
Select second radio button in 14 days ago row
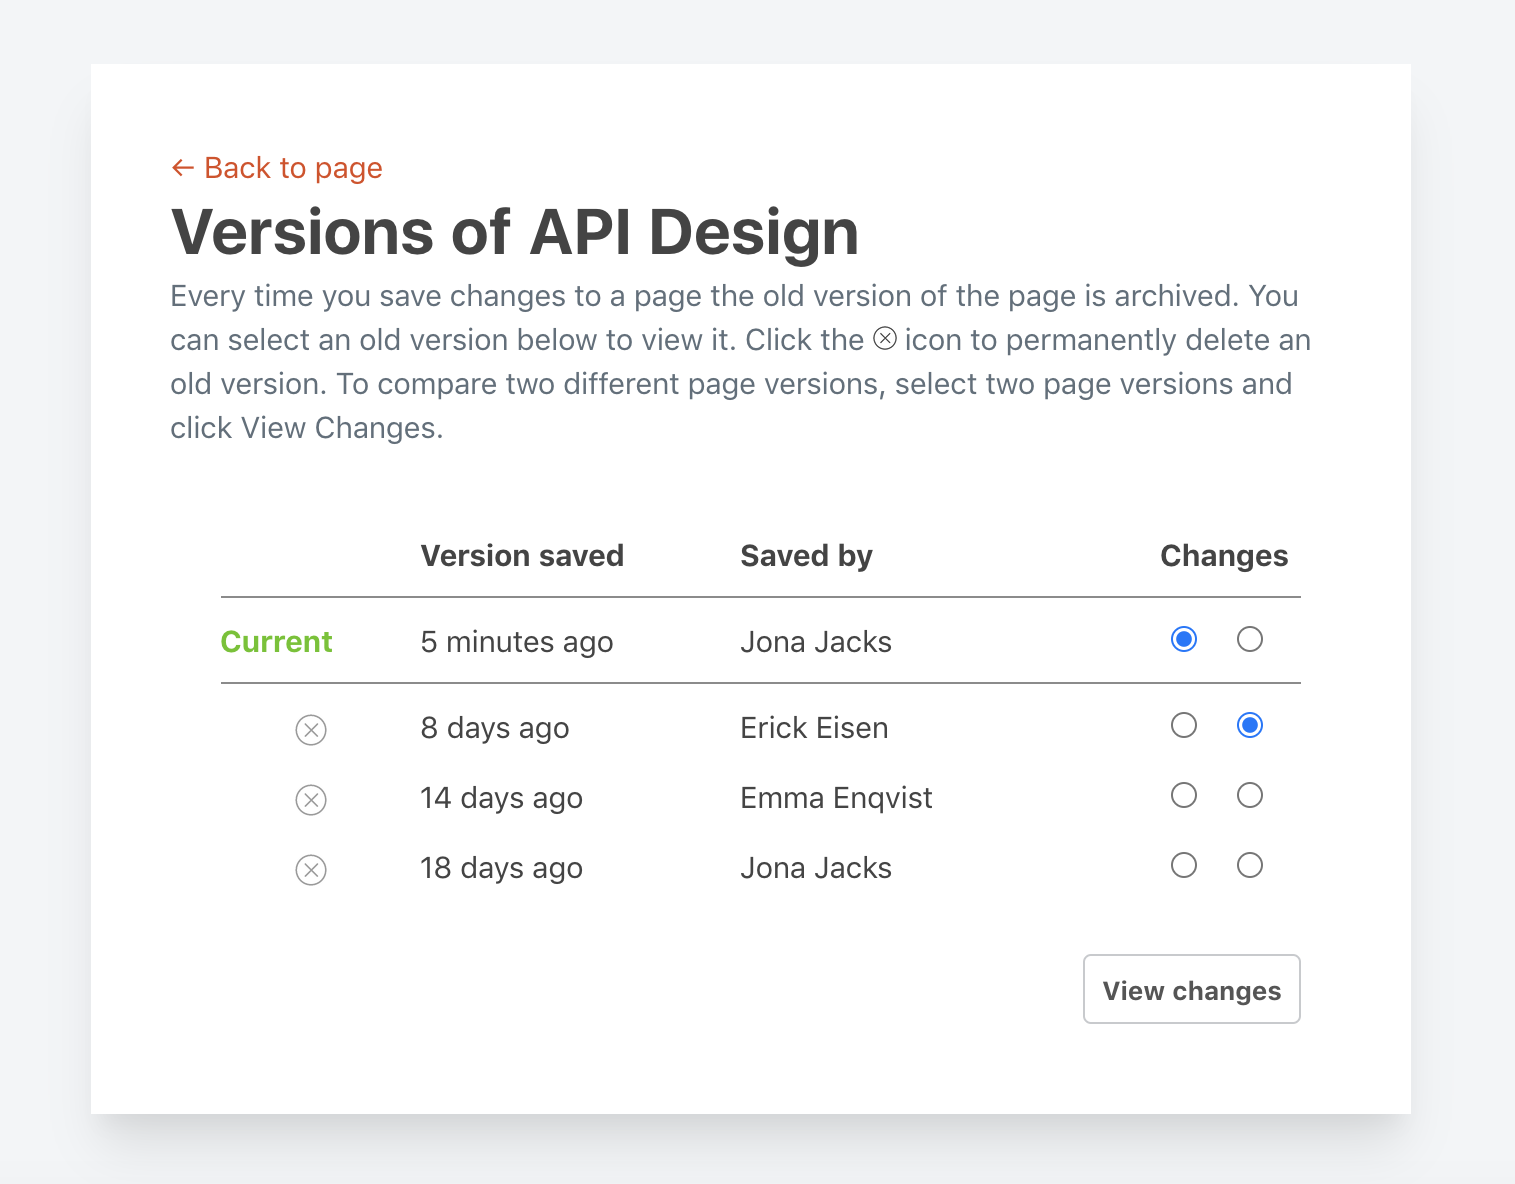pos(1250,795)
